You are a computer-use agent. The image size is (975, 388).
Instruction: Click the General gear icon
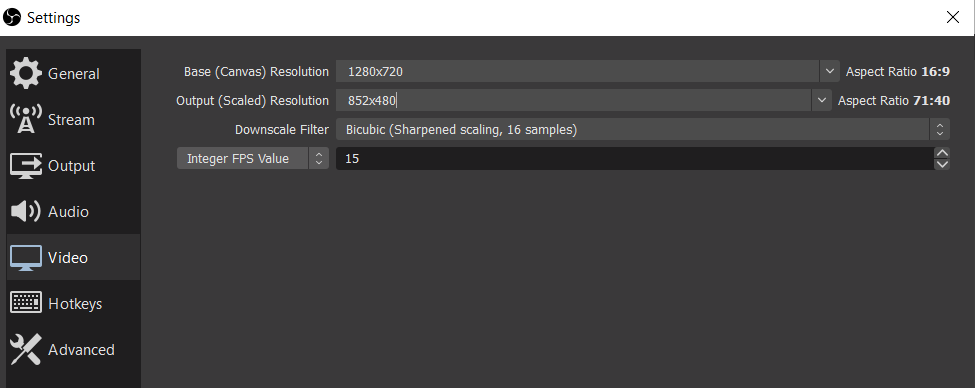(26, 73)
